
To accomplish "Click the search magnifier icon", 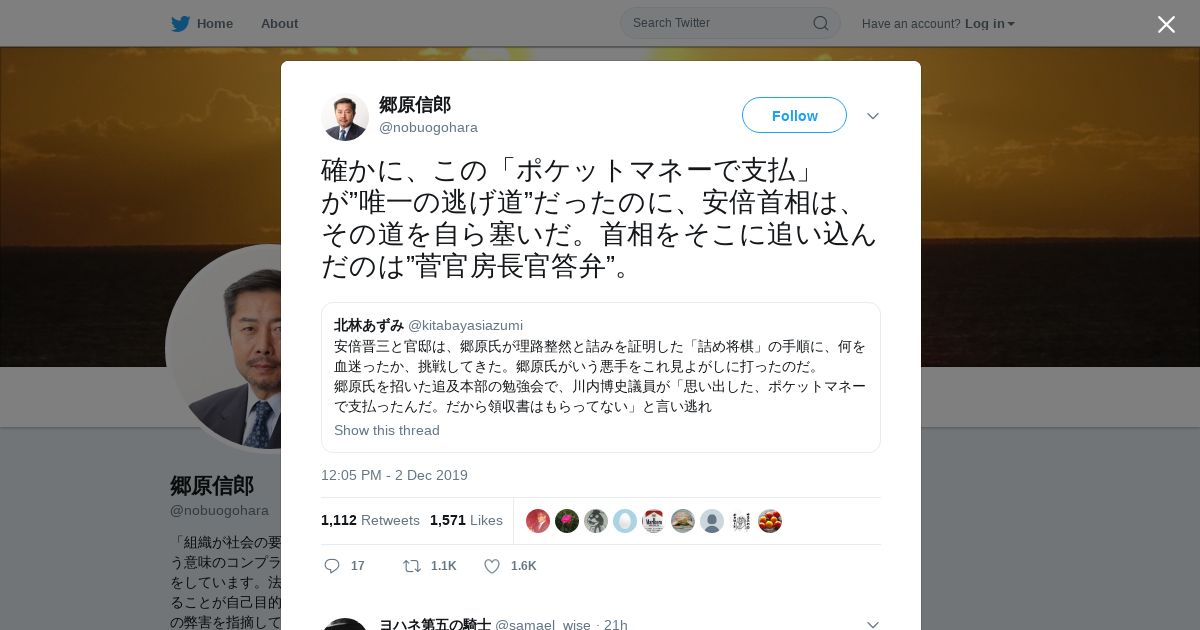I will 820,23.
